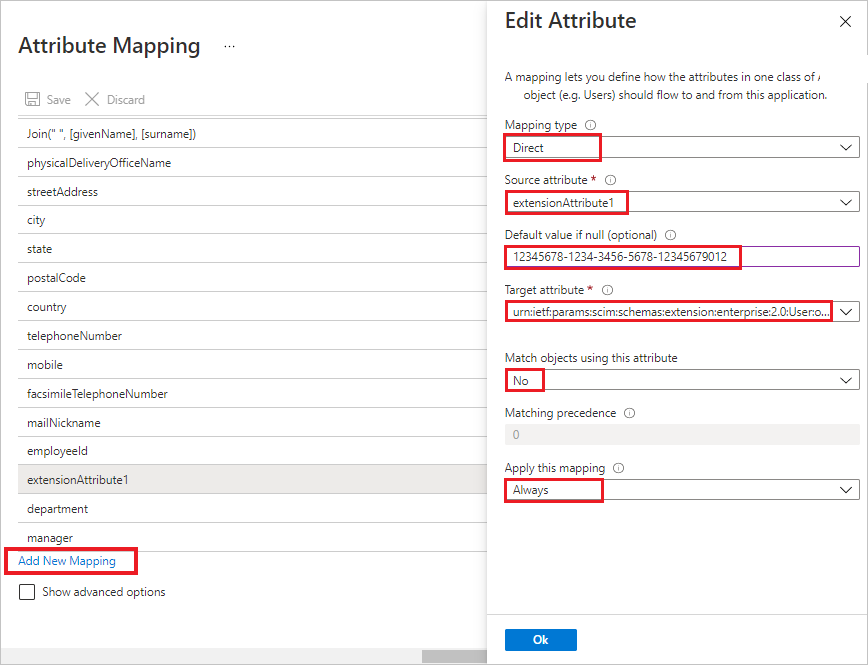Click the Default value if null field
This screenshot has height=665, width=868.
point(682,257)
